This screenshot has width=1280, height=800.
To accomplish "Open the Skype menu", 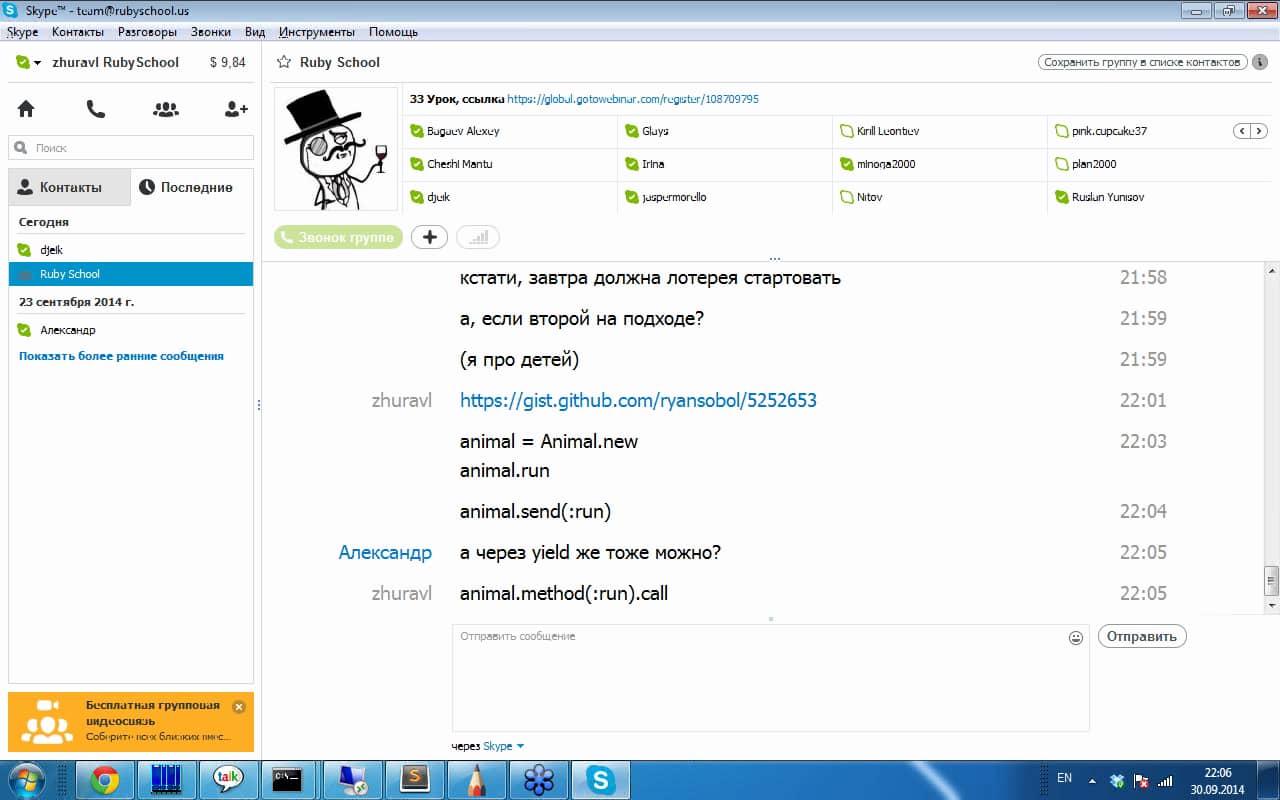I will 22,32.
